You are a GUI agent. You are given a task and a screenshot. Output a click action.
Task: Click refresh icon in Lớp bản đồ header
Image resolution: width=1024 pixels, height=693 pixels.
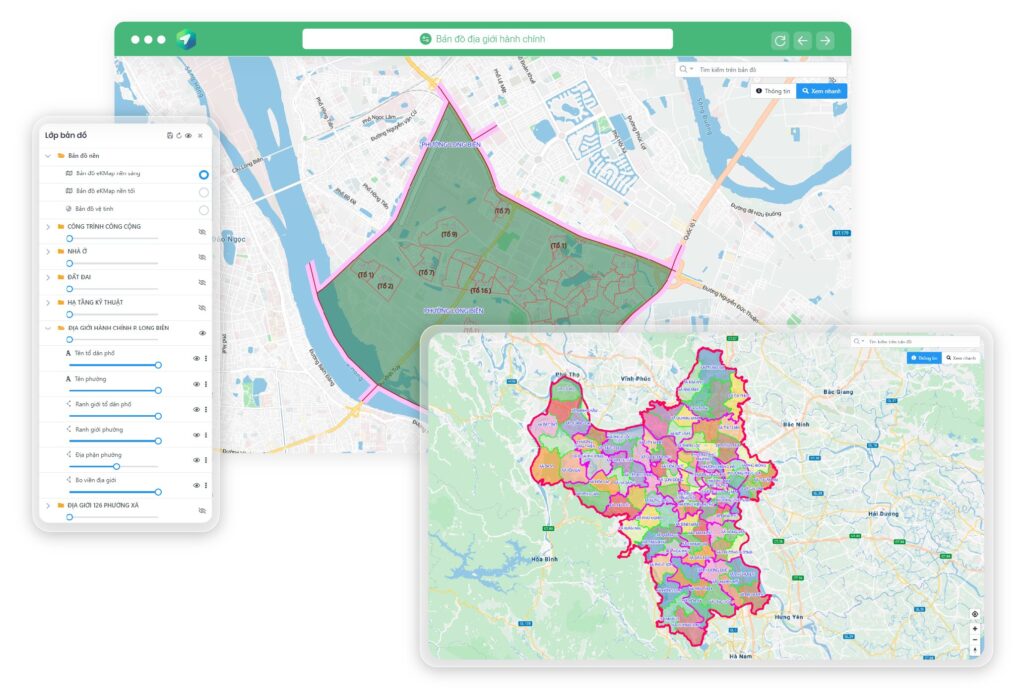coord(179,135)
